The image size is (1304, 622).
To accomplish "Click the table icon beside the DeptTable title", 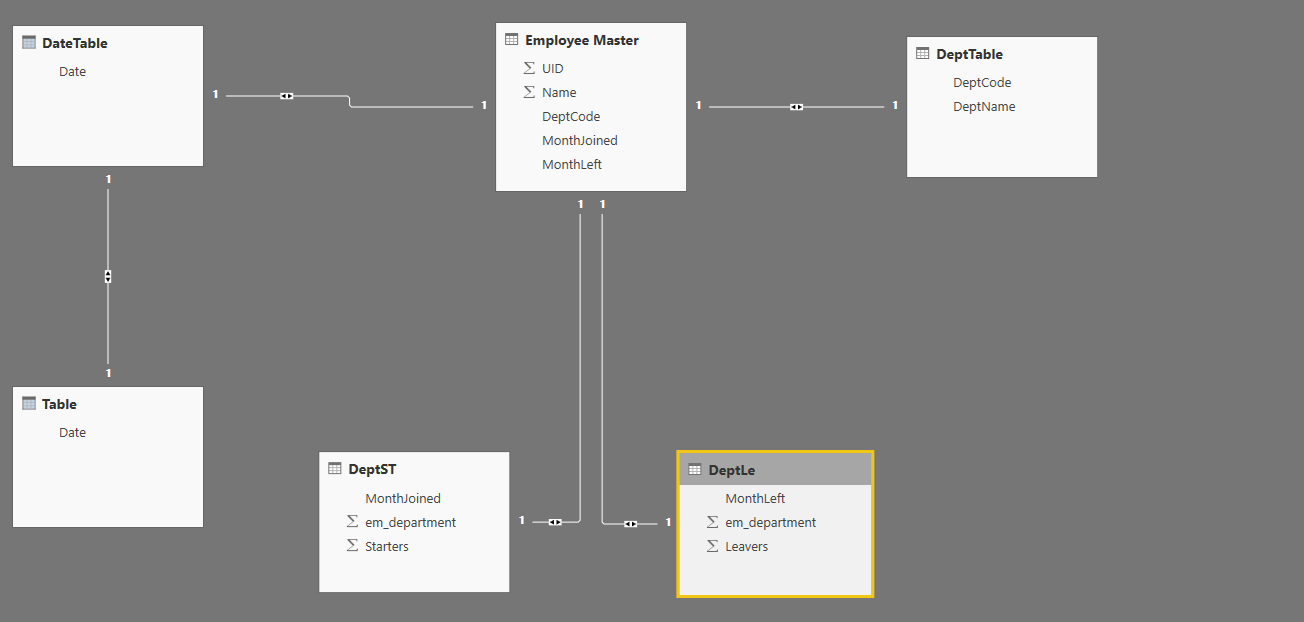I will pyautogui.click(x=923, y=54).
